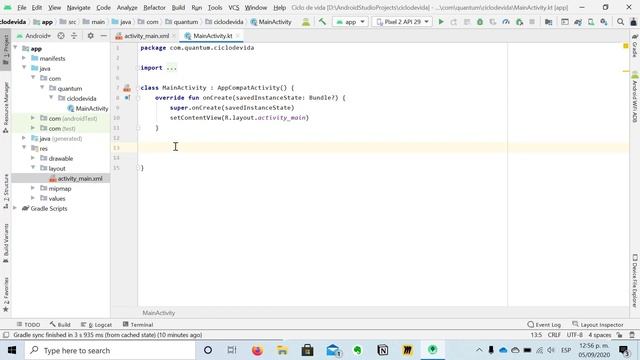Click the Select Opened File target icon
640x360 pixels.
[61, 36]
